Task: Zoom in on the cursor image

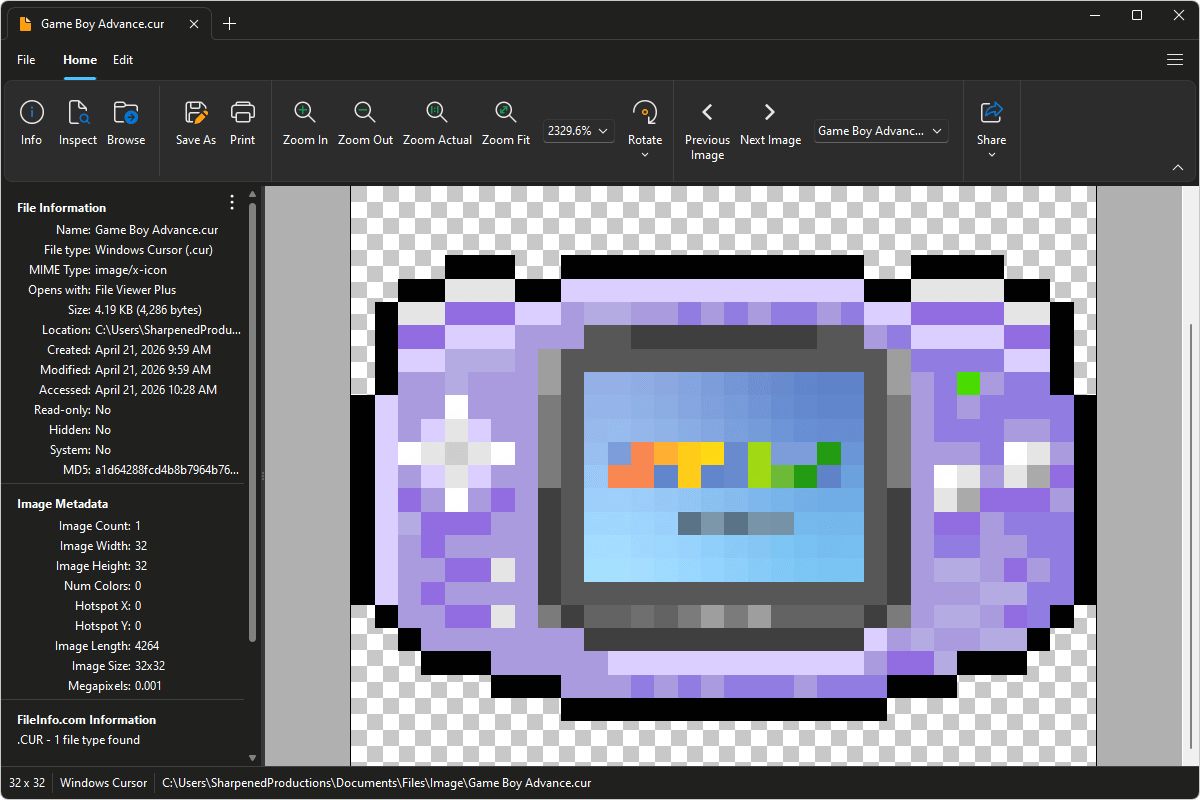Action: pos(305,113)
